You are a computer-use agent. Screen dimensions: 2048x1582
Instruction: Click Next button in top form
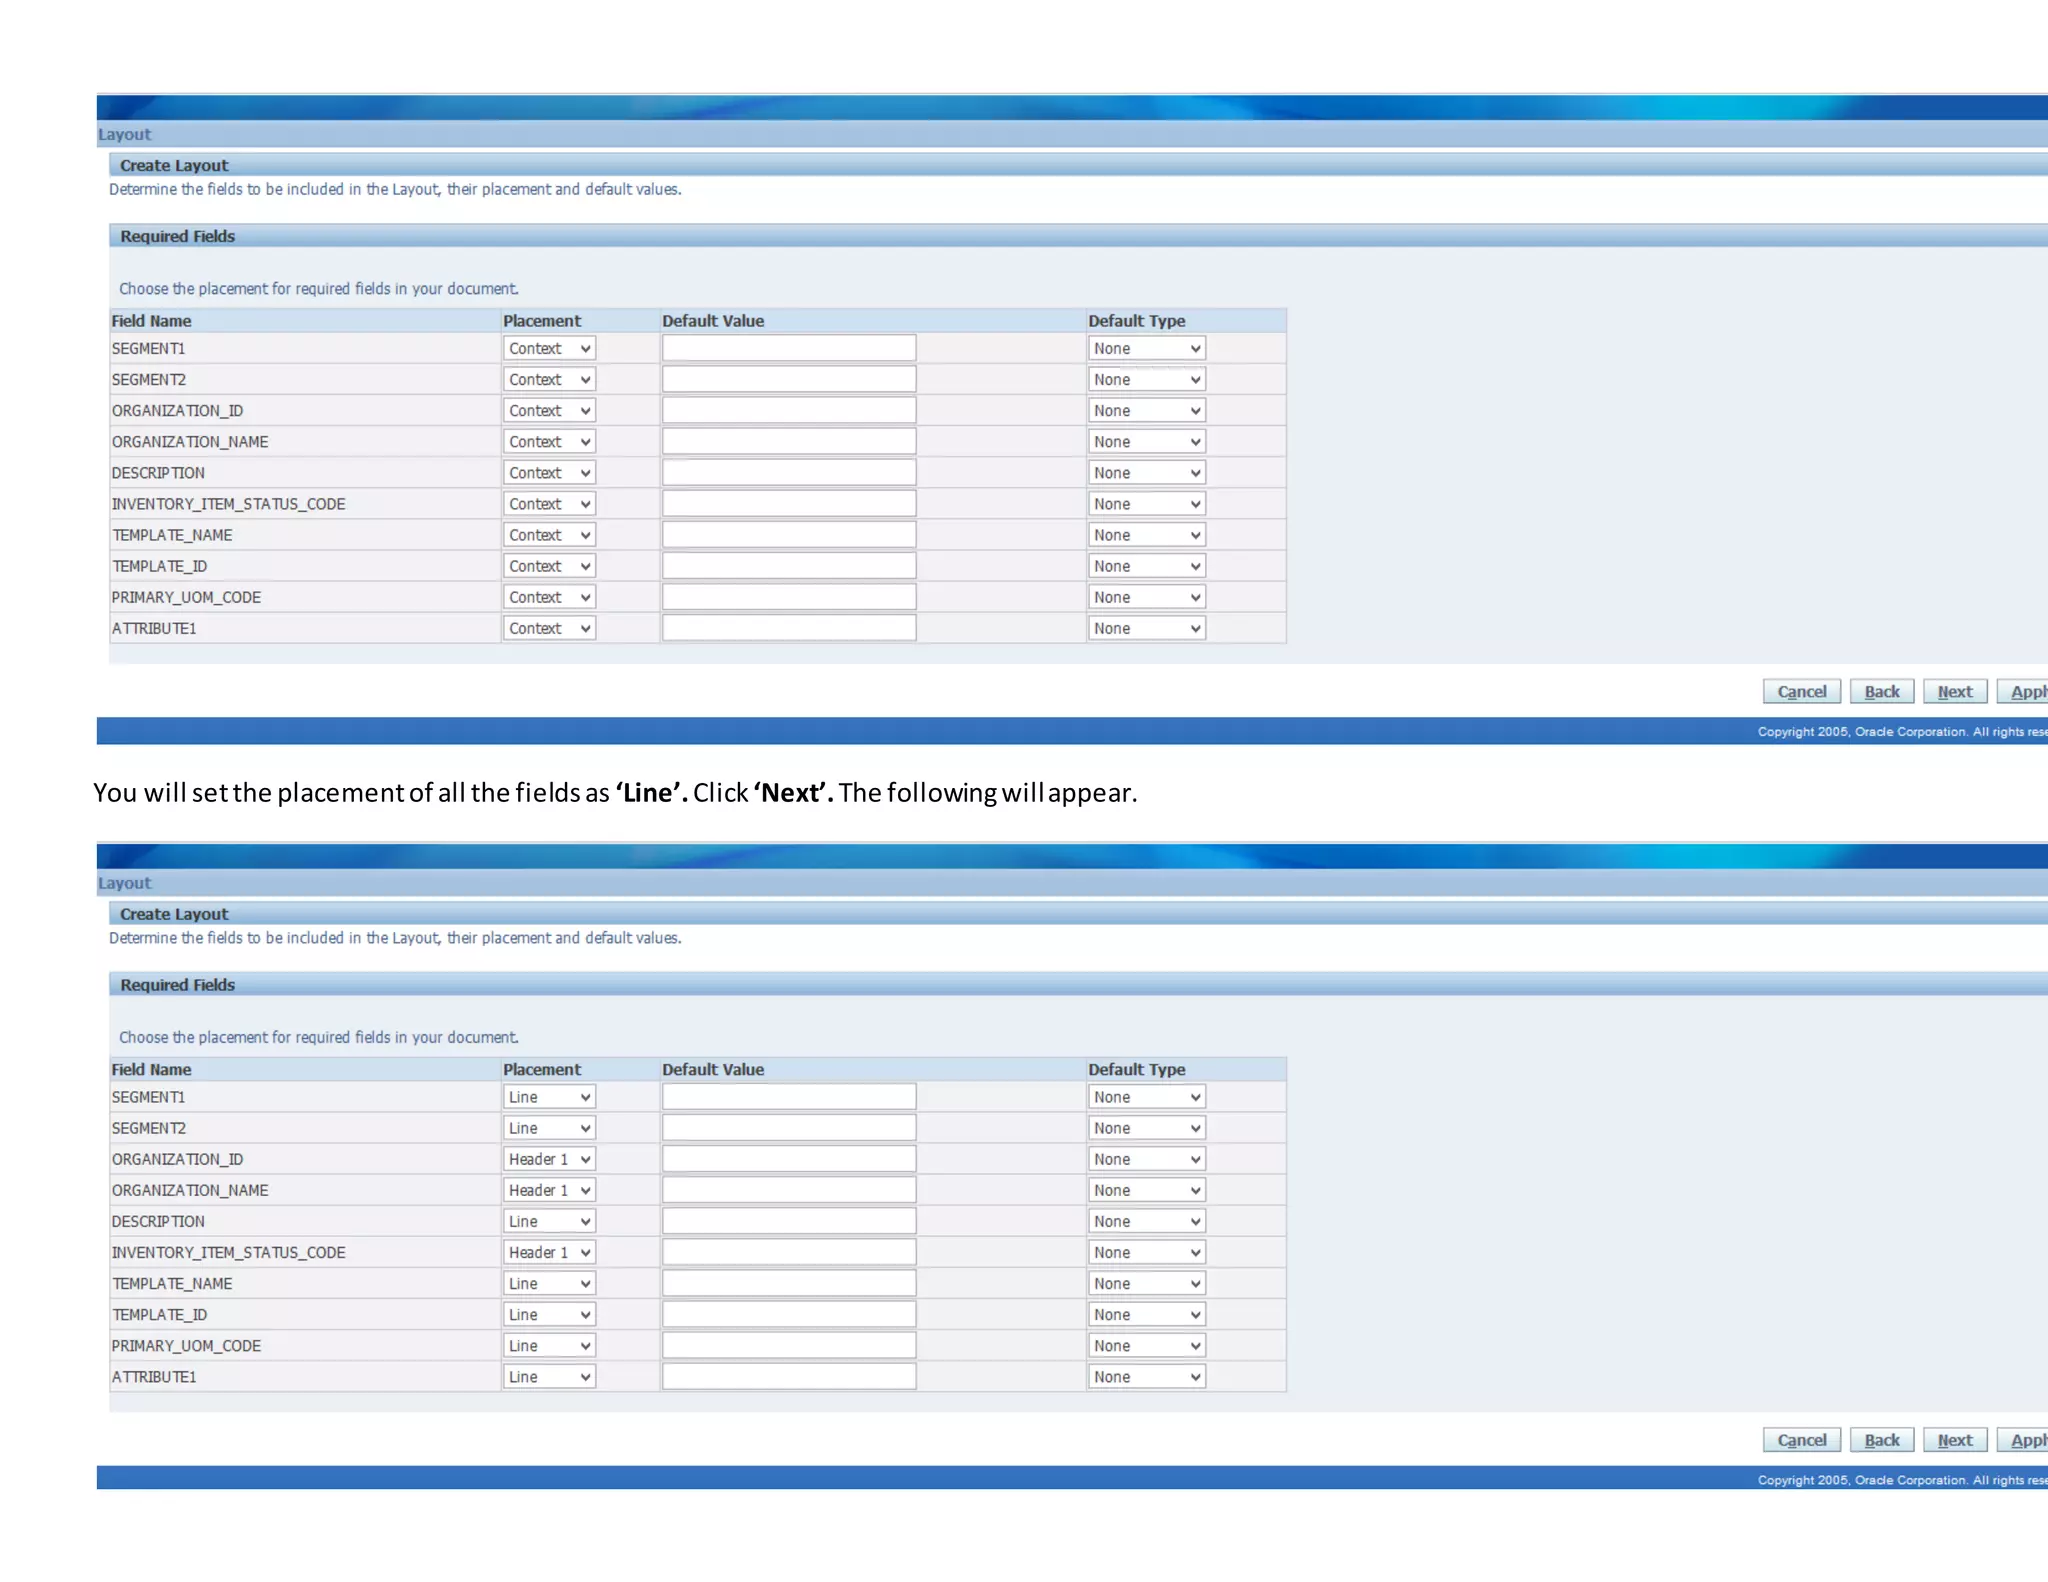1954,691
